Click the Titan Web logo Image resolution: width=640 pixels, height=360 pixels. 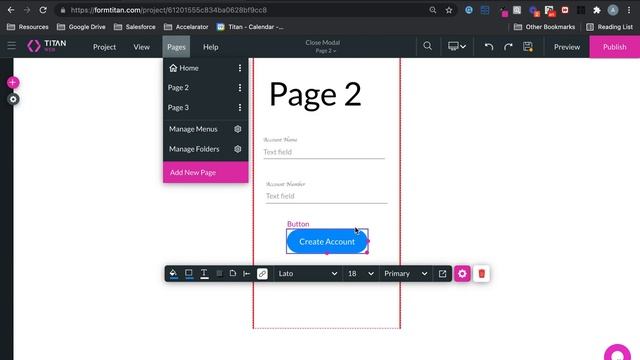click(46, 46)
